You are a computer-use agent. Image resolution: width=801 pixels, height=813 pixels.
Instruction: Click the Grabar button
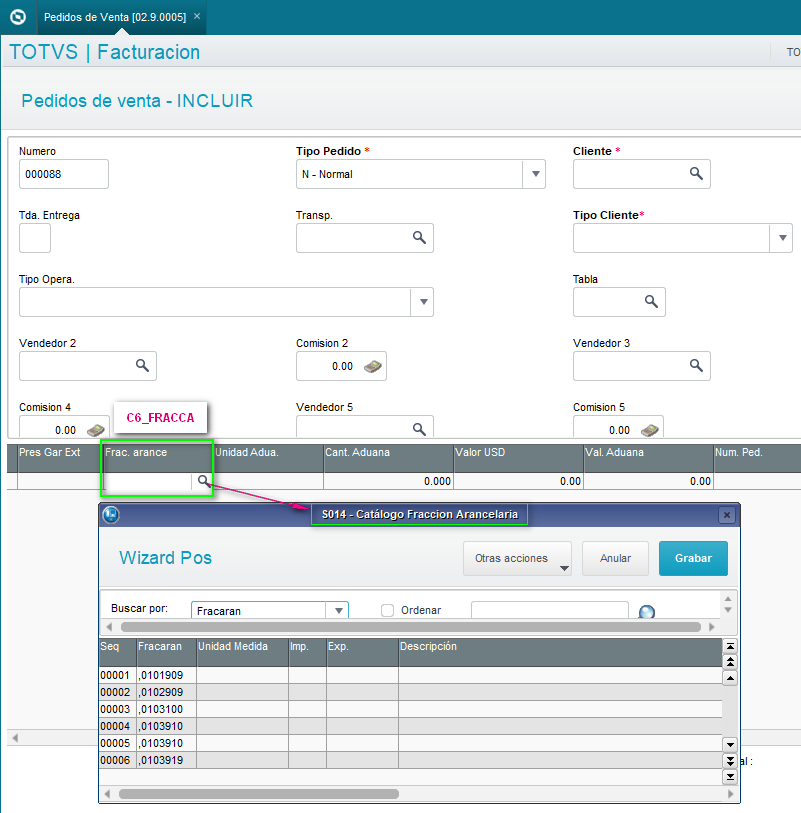(693, 558)
